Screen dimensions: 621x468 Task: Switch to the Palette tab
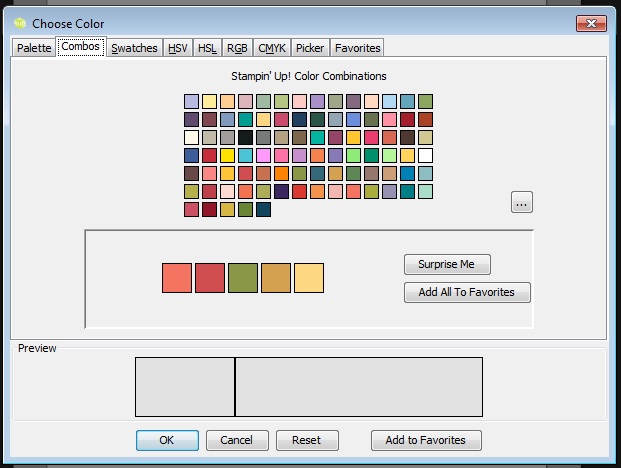click(33, 48)
